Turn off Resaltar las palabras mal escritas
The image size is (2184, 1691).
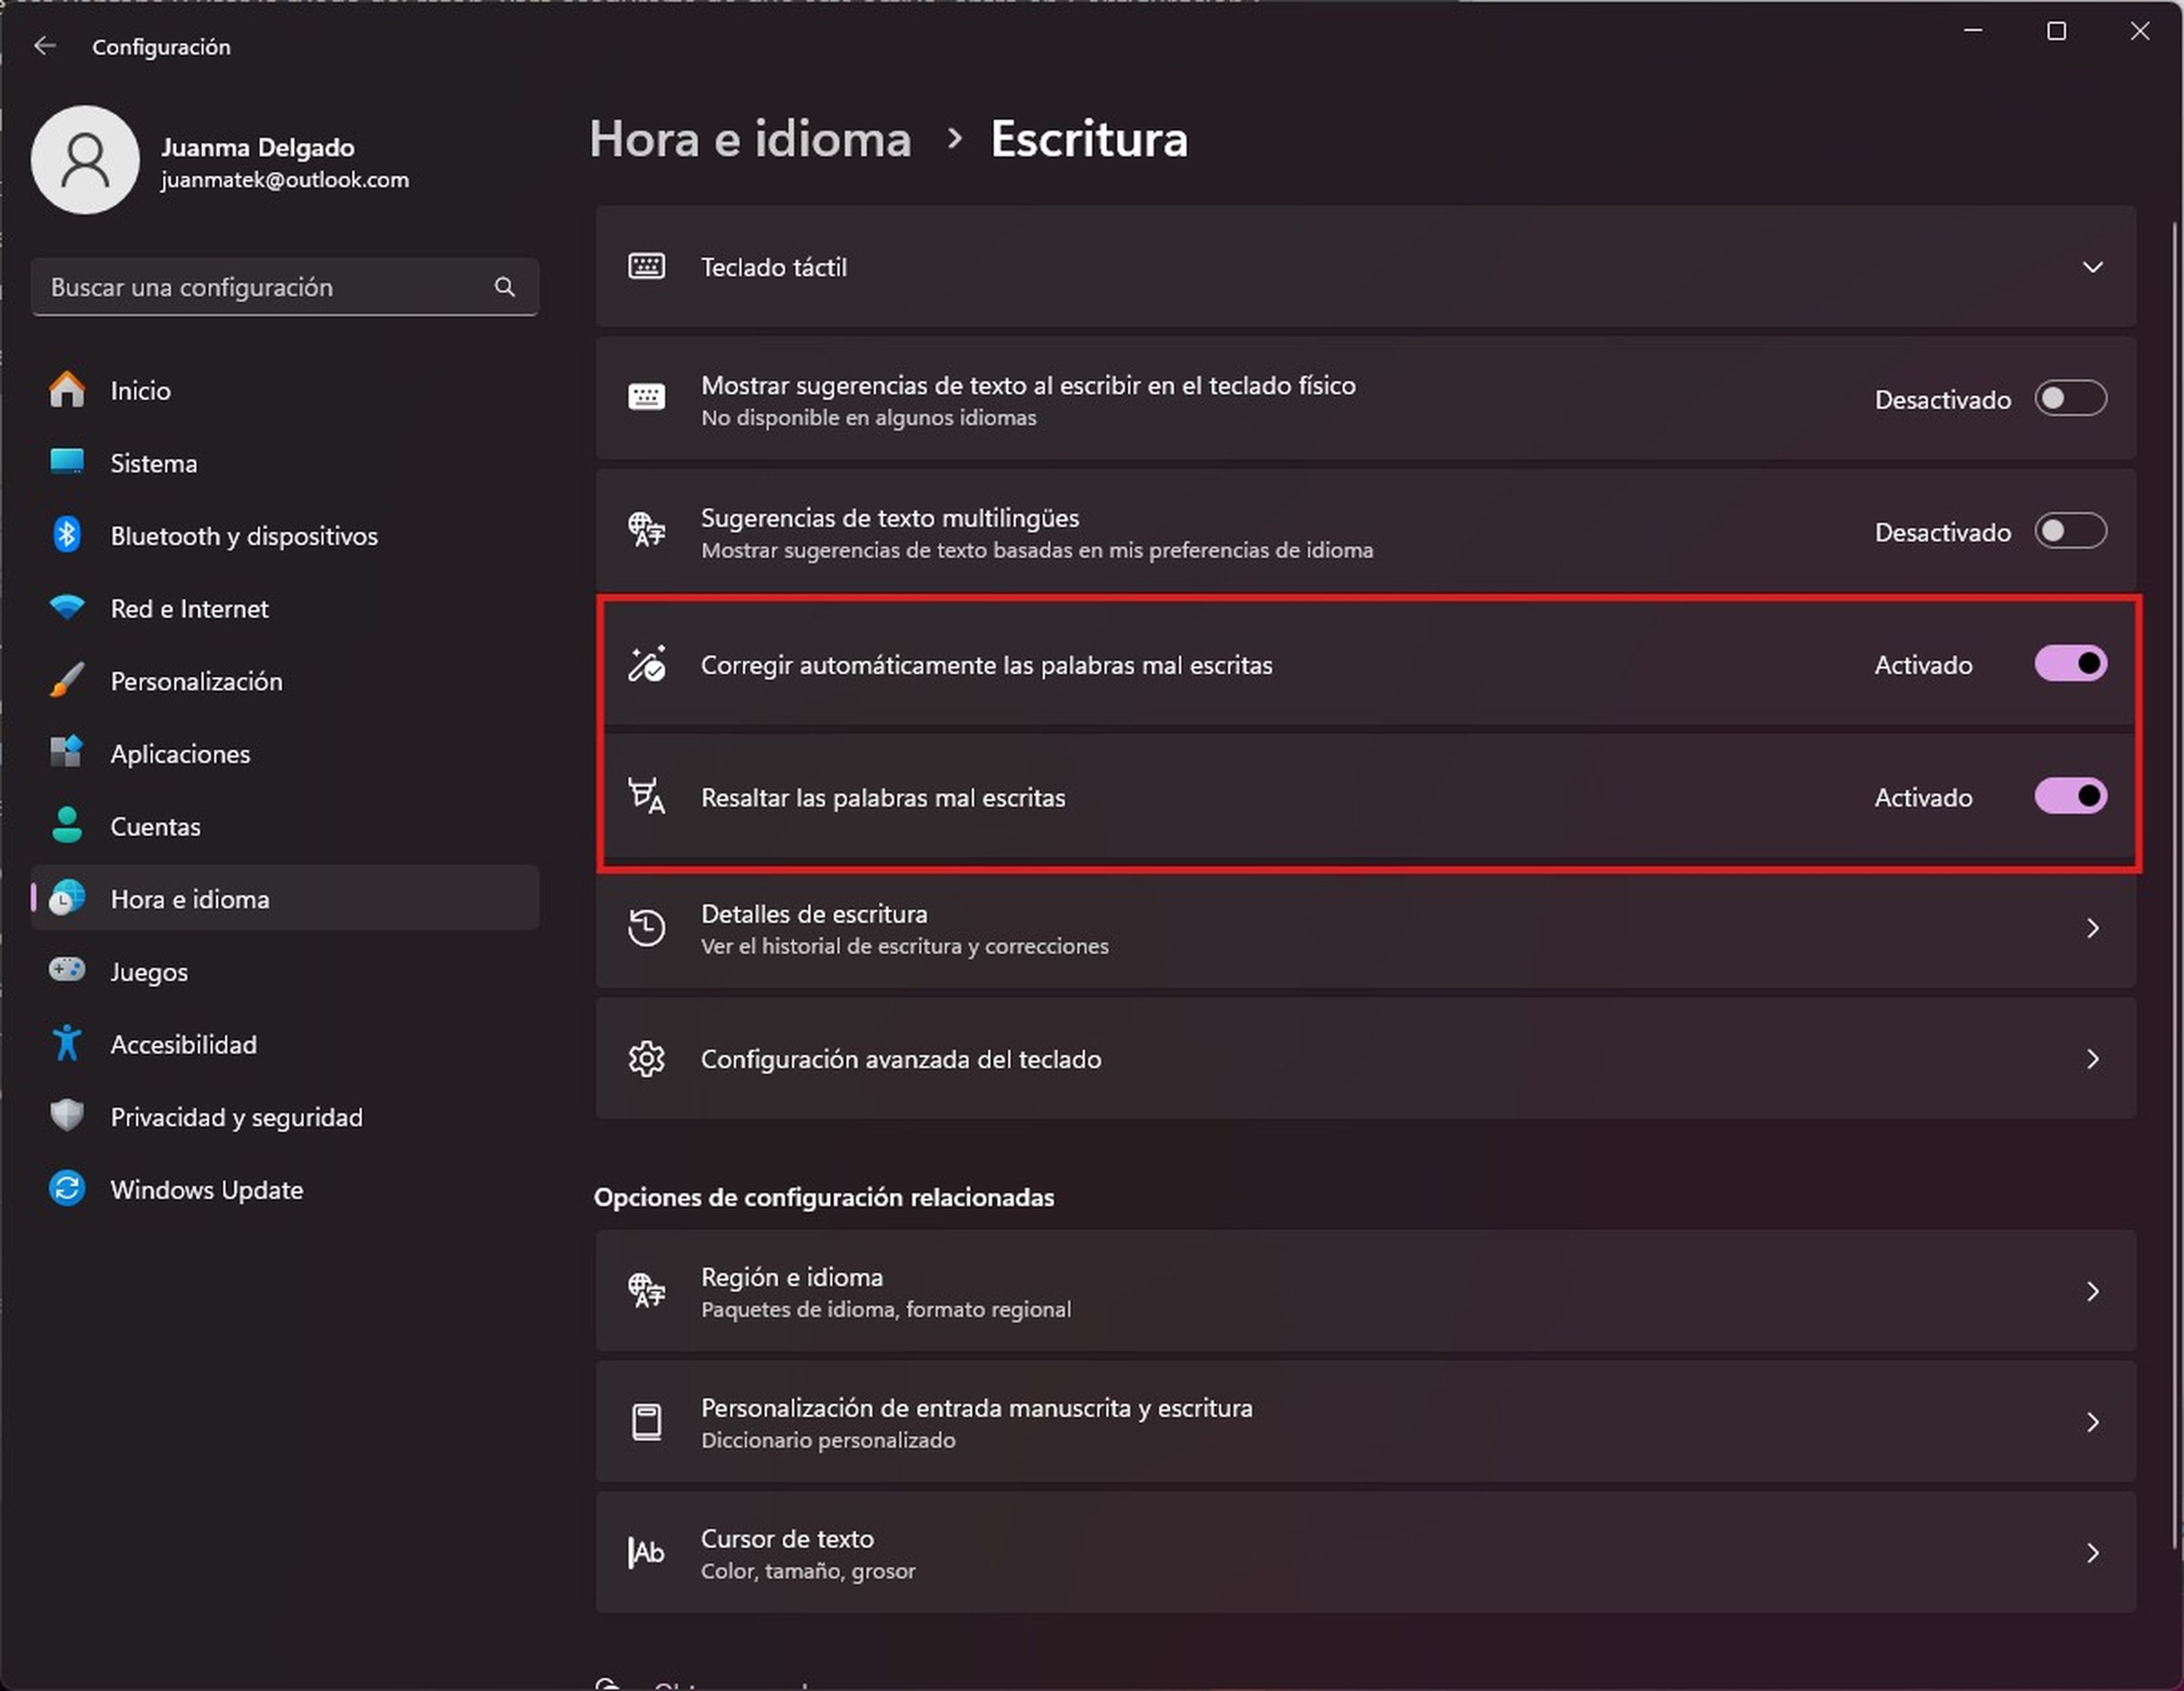click(x=2070, y=797)
